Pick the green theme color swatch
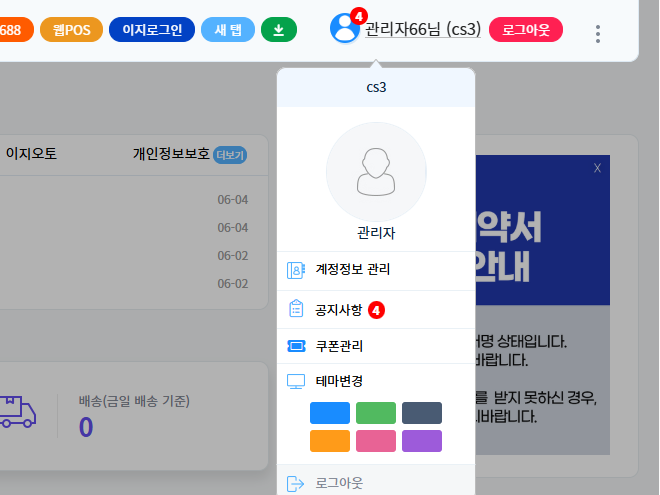This screenshot has height=495, width=660. click(x=375, y=413)
